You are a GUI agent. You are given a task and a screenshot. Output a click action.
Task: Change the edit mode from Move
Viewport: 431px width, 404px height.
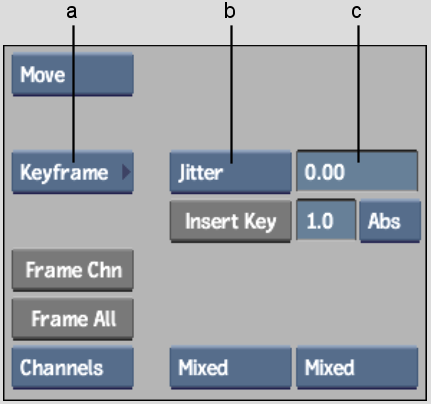click(73, 75)
